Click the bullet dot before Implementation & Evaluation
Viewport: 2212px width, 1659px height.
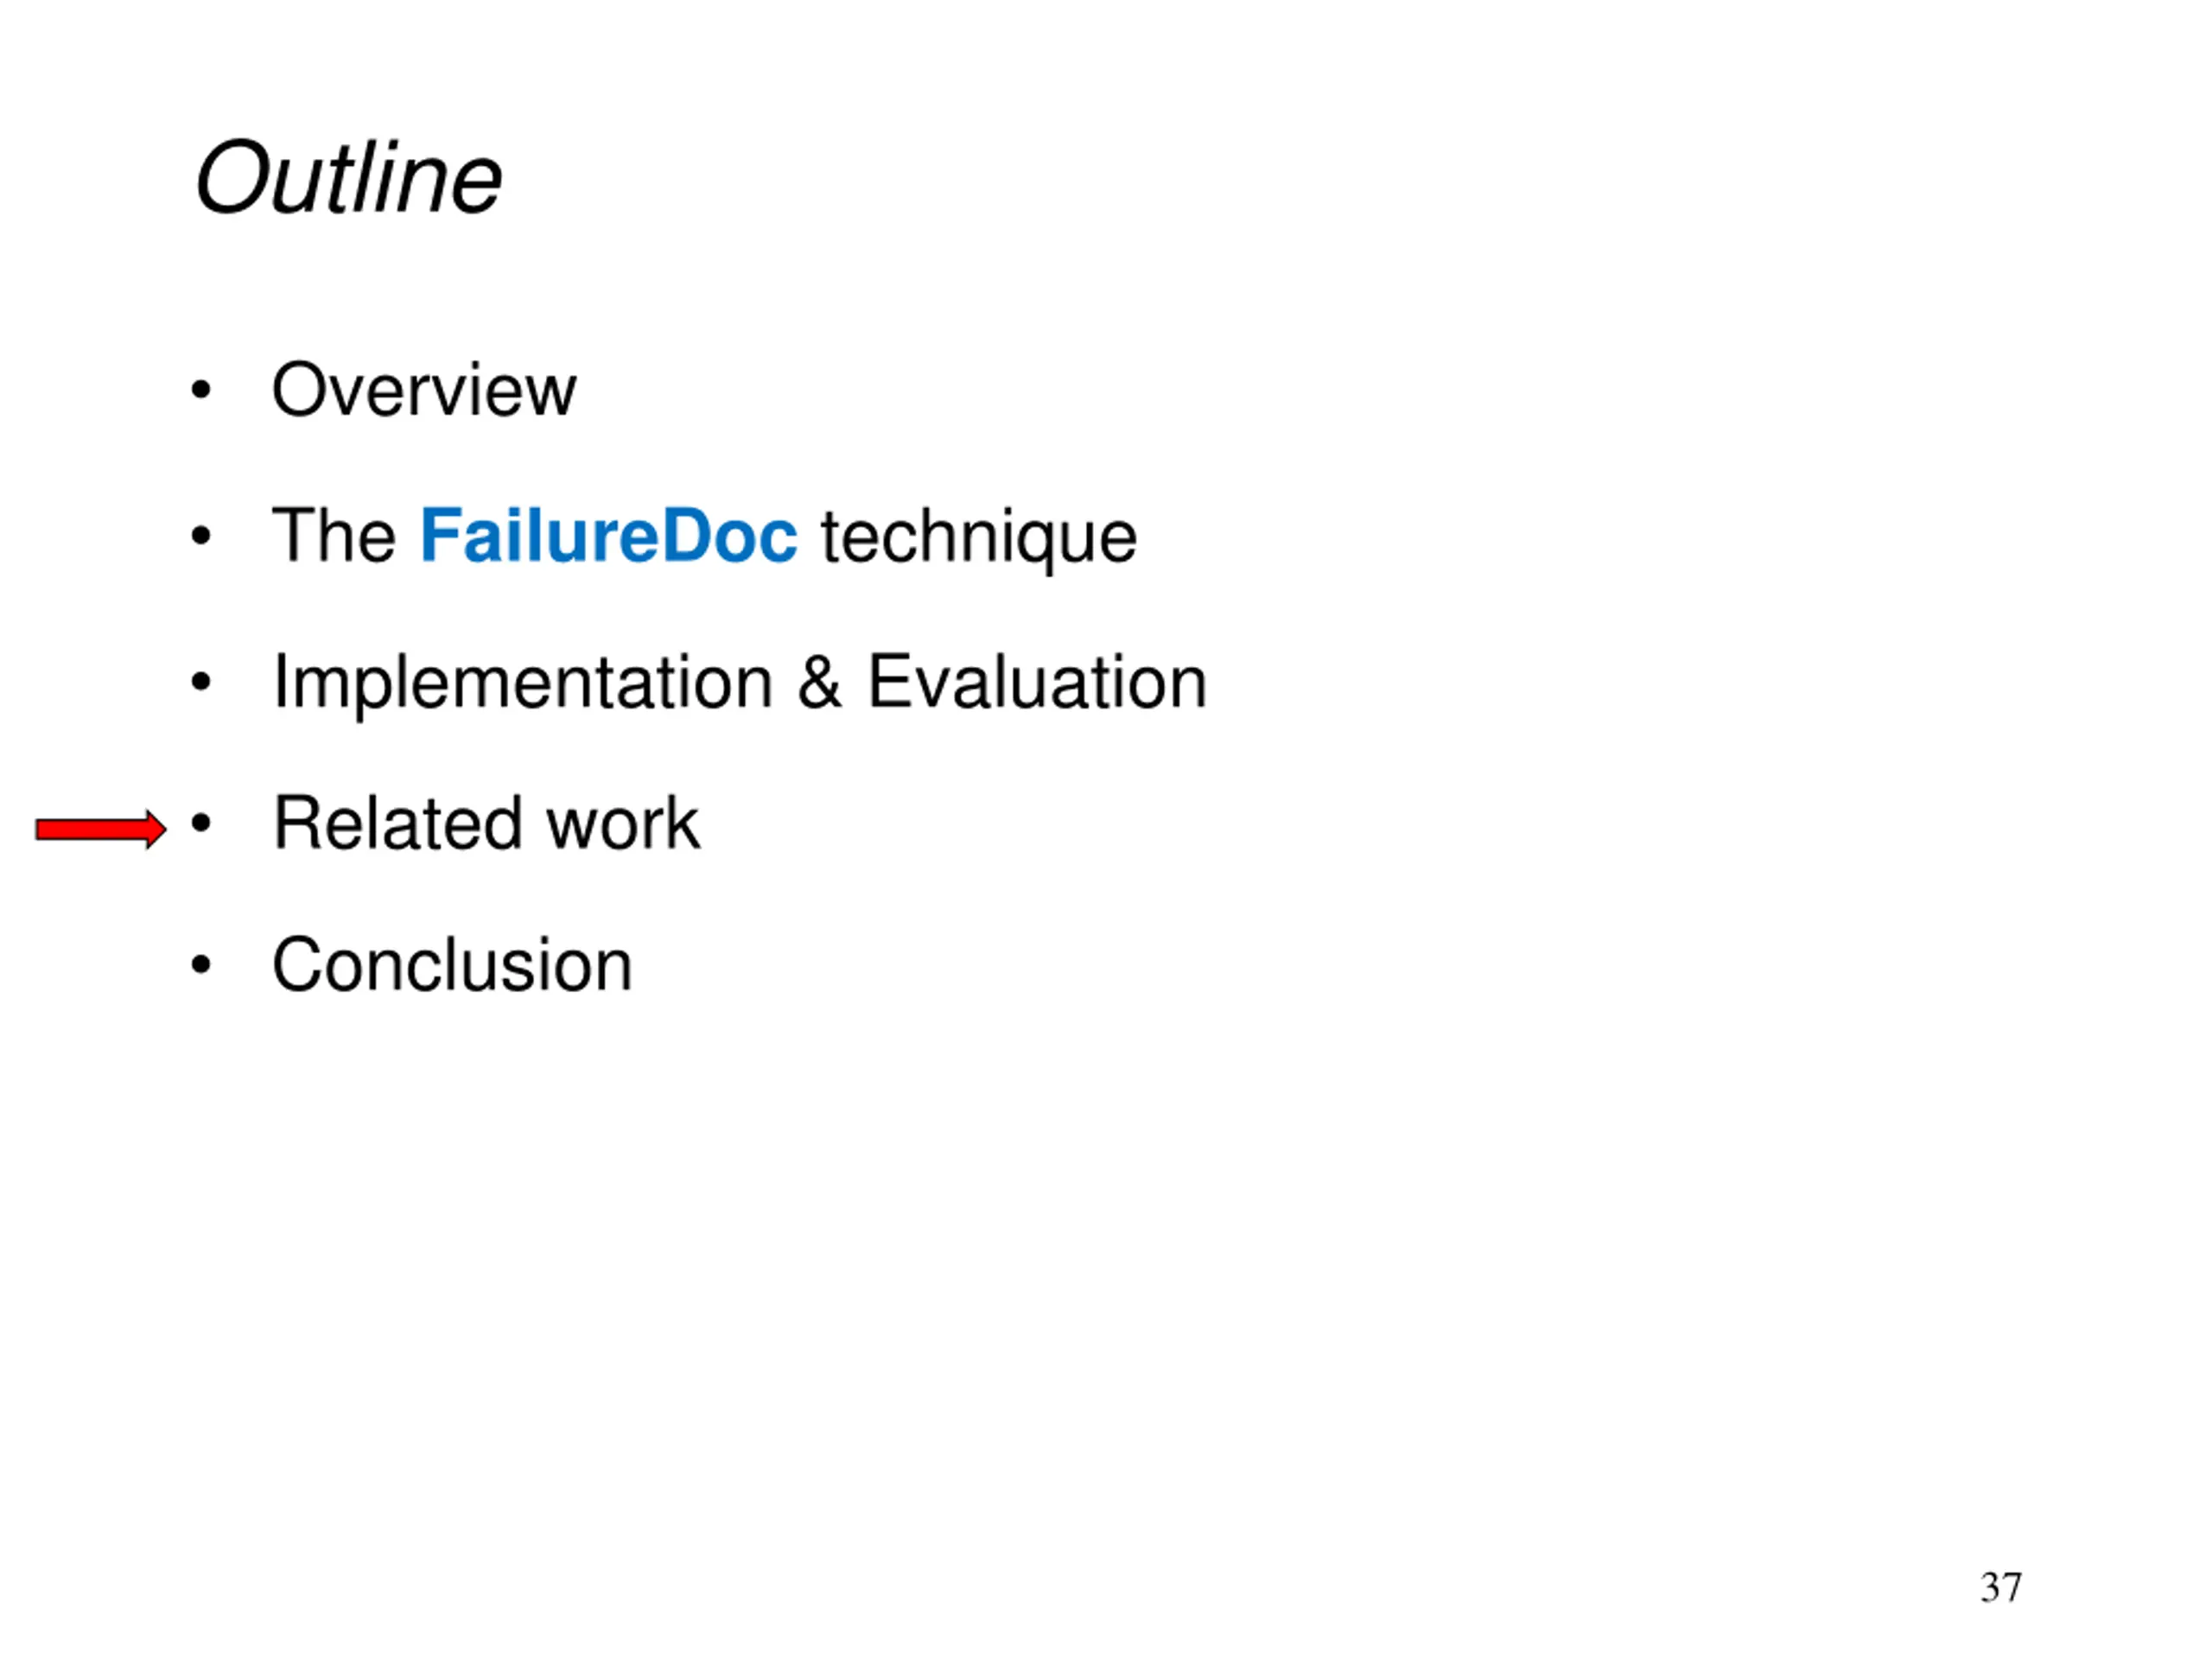(201, 683)
